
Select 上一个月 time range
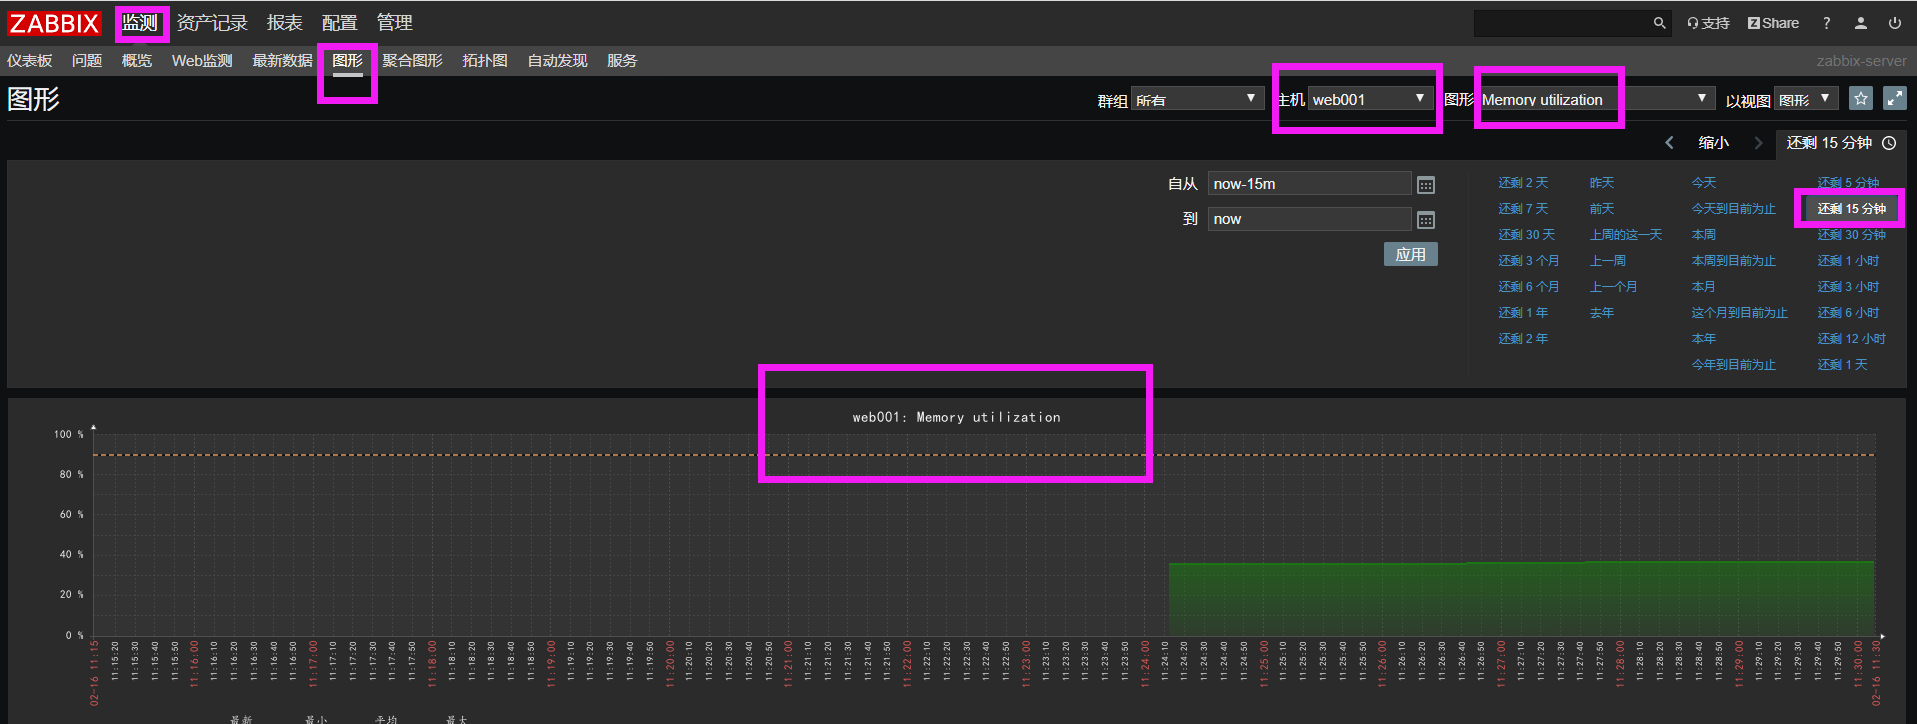pos(1614,287)
